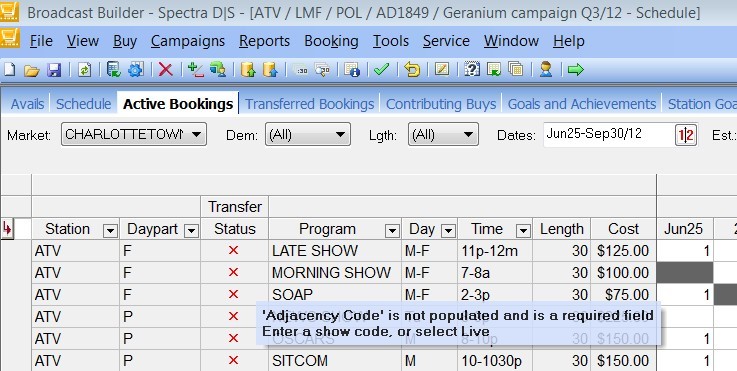This screenshot has width=737, height=371.
Task: Click the screens with user icon
Action: pos(217,70)
